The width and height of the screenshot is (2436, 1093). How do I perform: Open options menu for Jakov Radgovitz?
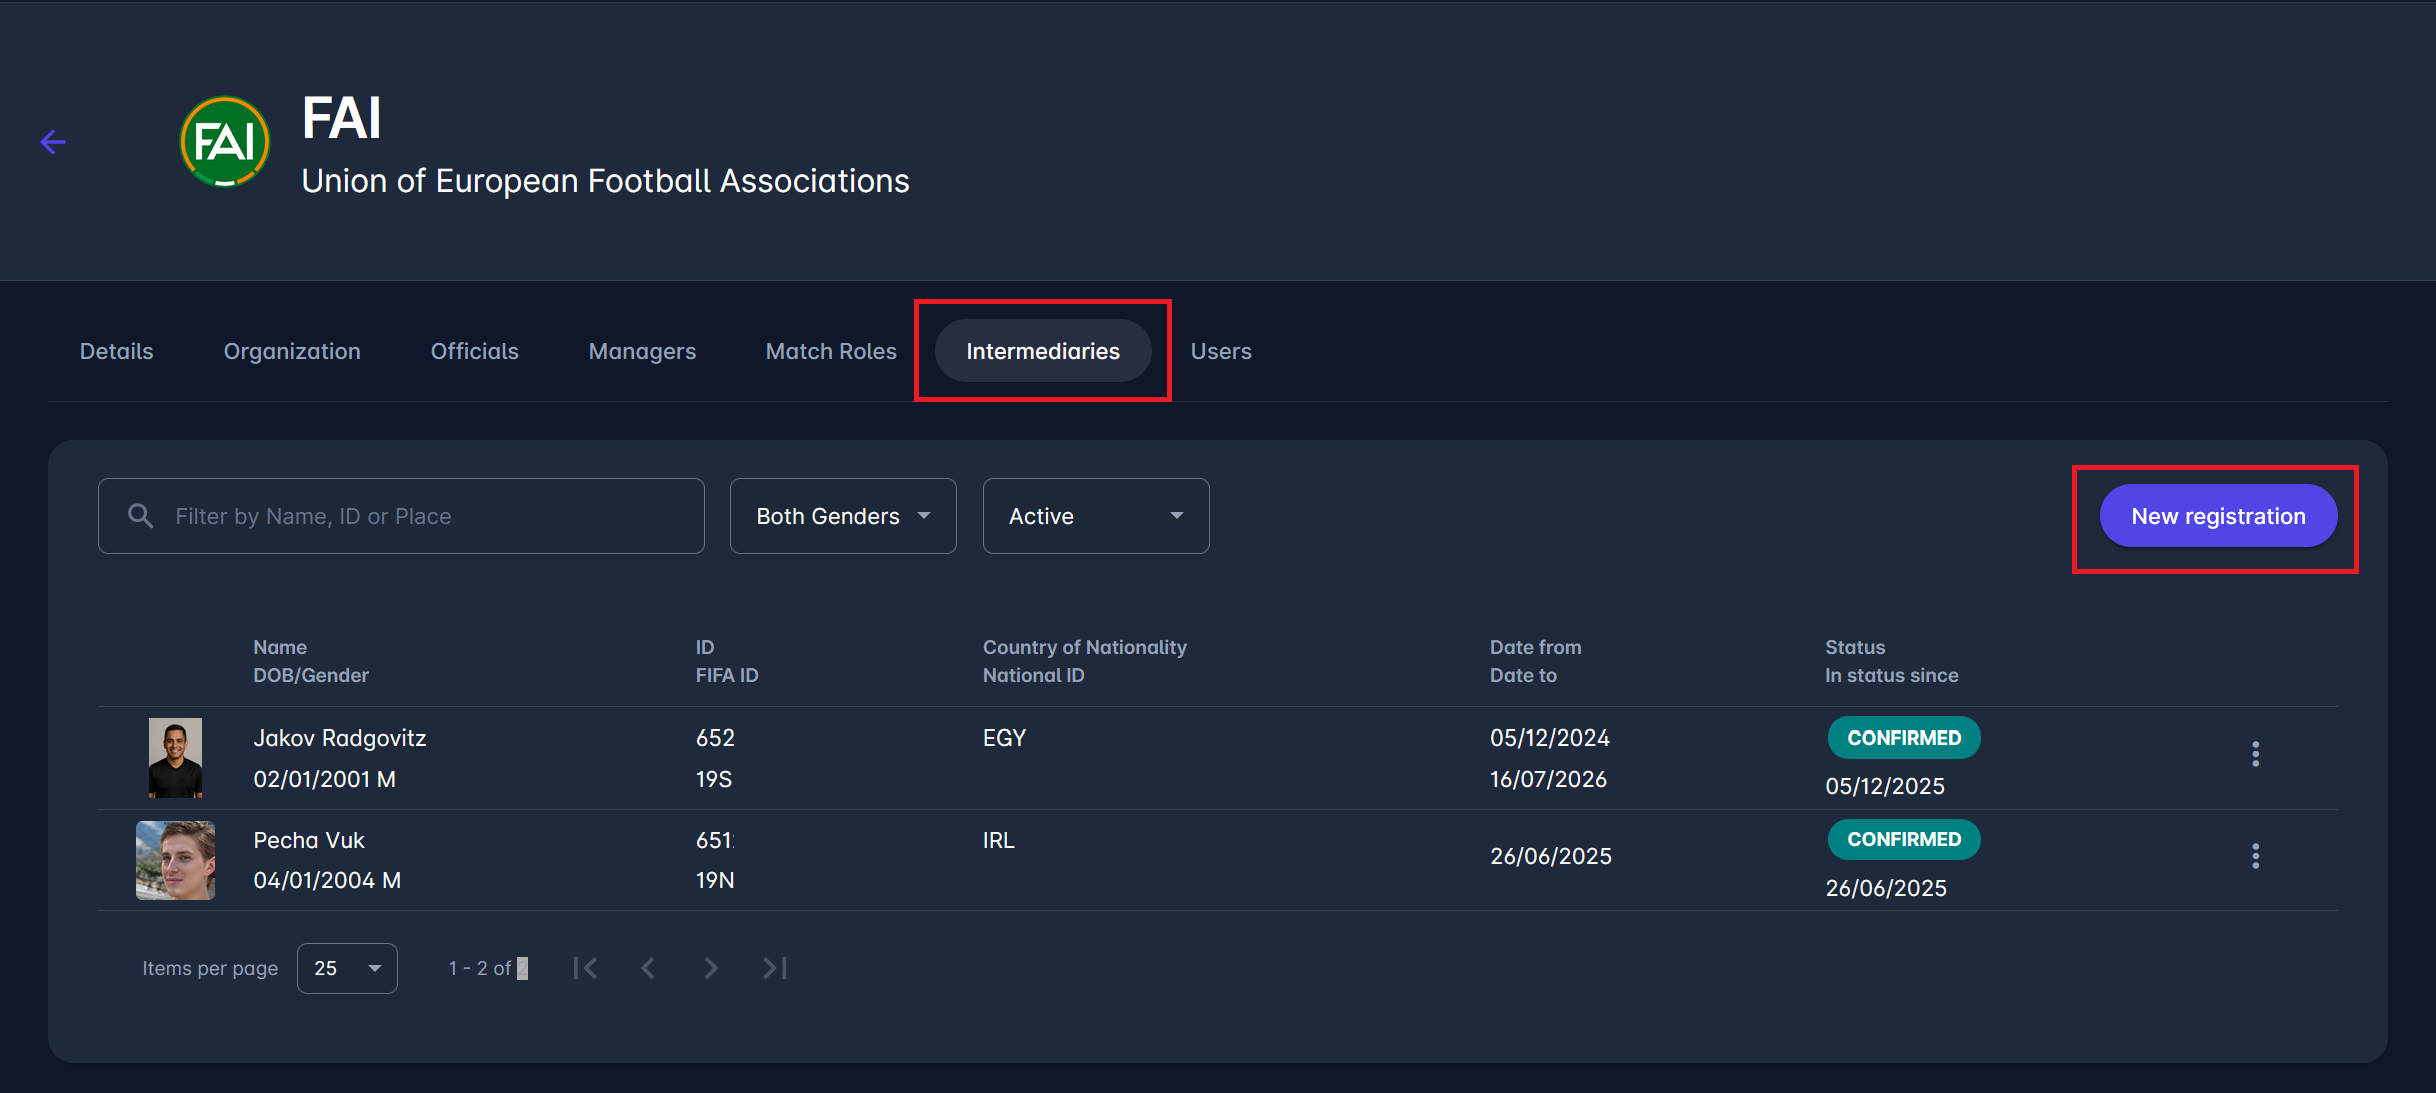pos(2255,754)
